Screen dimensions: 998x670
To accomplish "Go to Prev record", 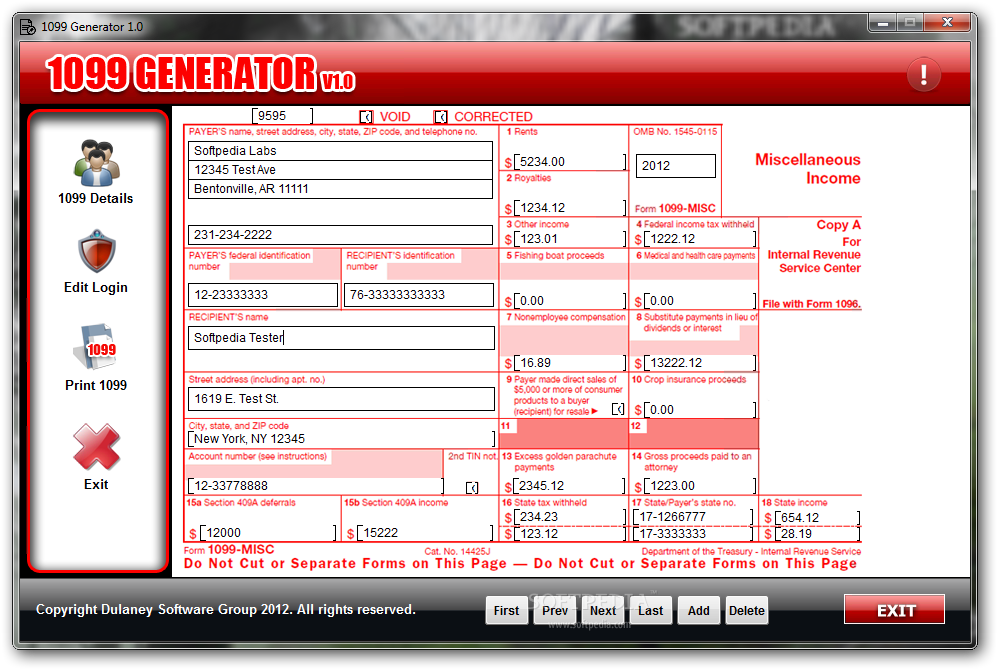I will pyautogui.click(x=554, y=611).
